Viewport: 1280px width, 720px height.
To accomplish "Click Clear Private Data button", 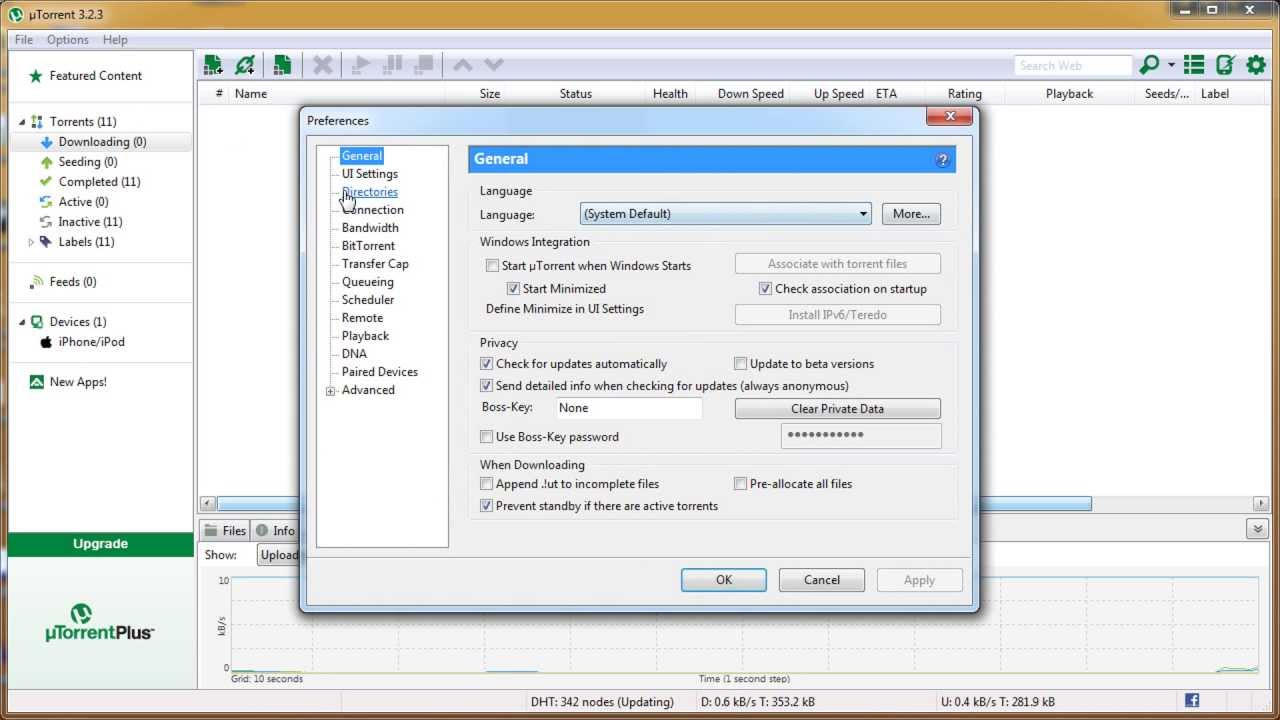I will (x=838, y=409).
